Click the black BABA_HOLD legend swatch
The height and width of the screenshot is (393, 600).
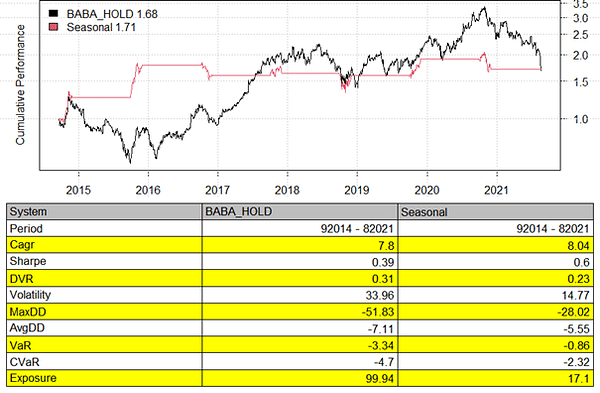pos(53,13)
